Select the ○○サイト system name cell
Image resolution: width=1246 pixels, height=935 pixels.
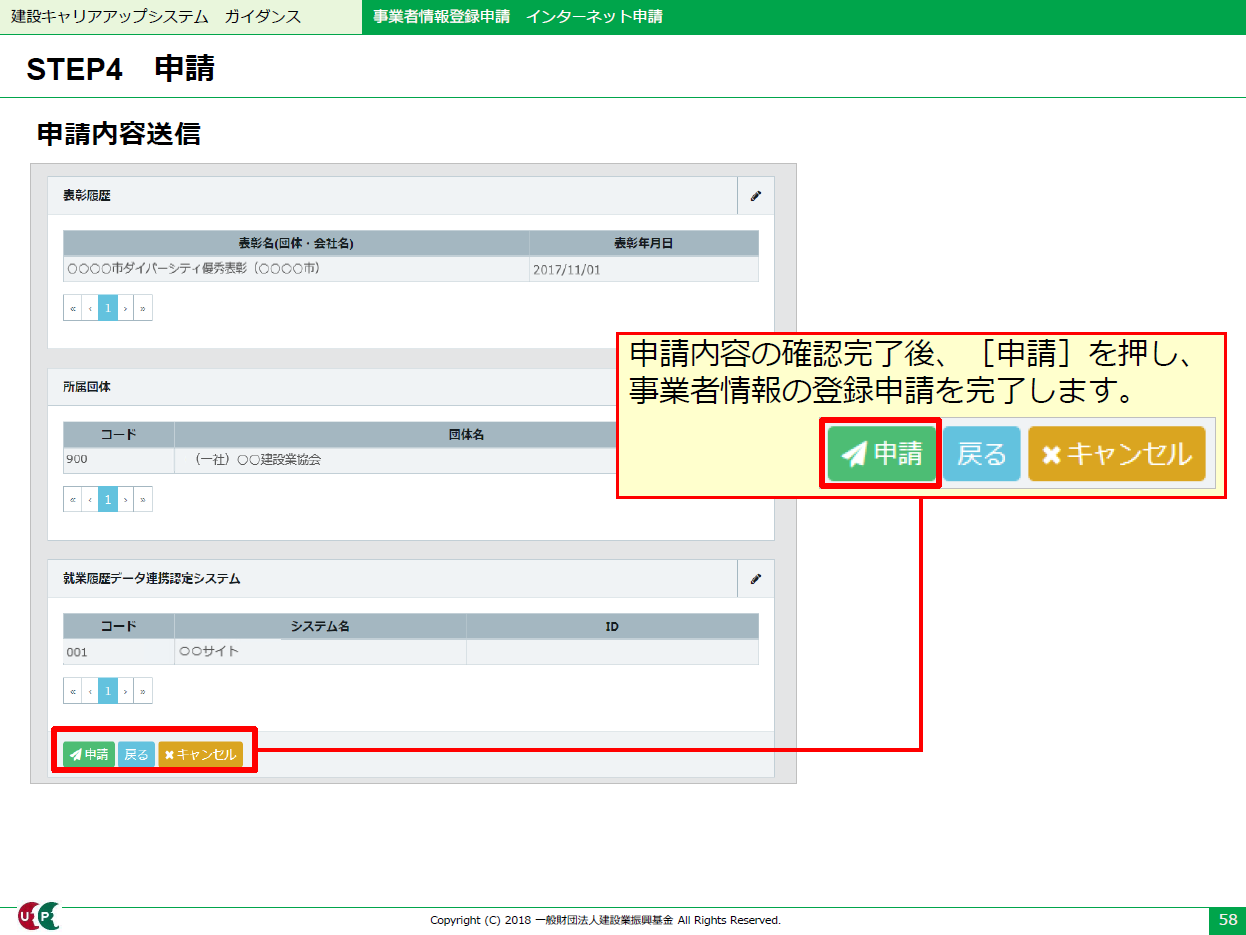[x=320, y=652]
